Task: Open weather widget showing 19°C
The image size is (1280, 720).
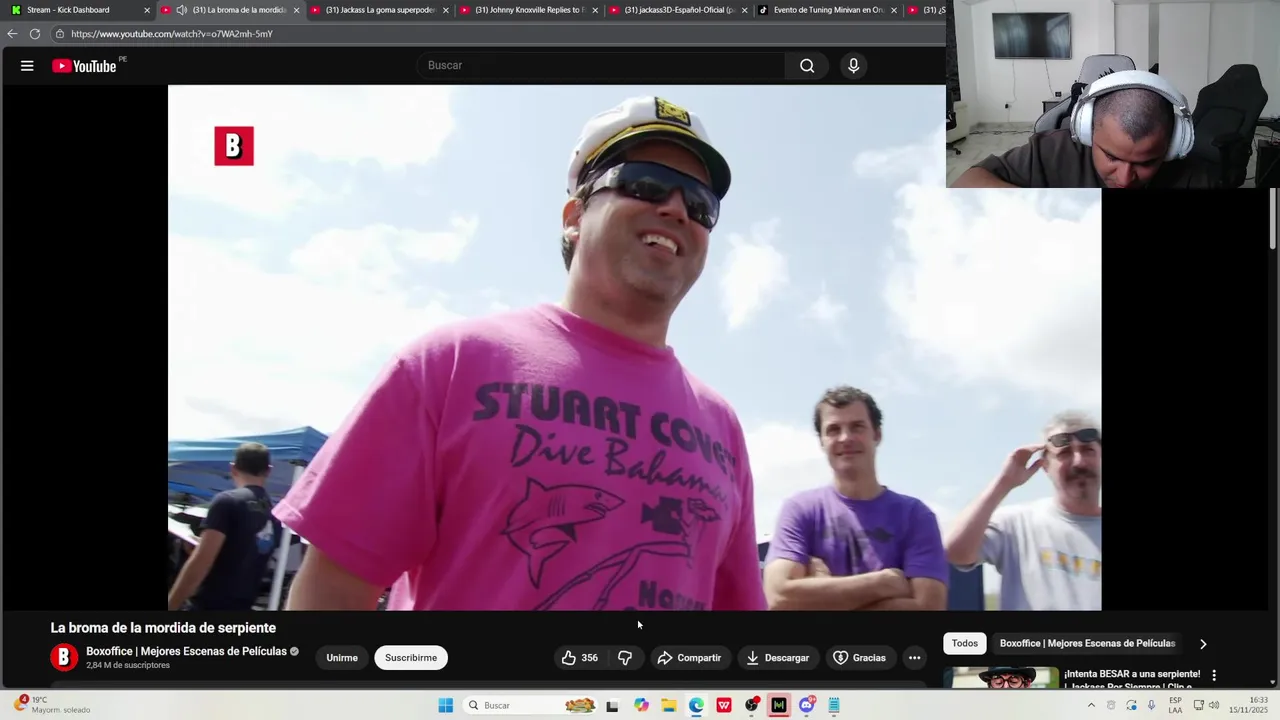Action: (52, 705)
